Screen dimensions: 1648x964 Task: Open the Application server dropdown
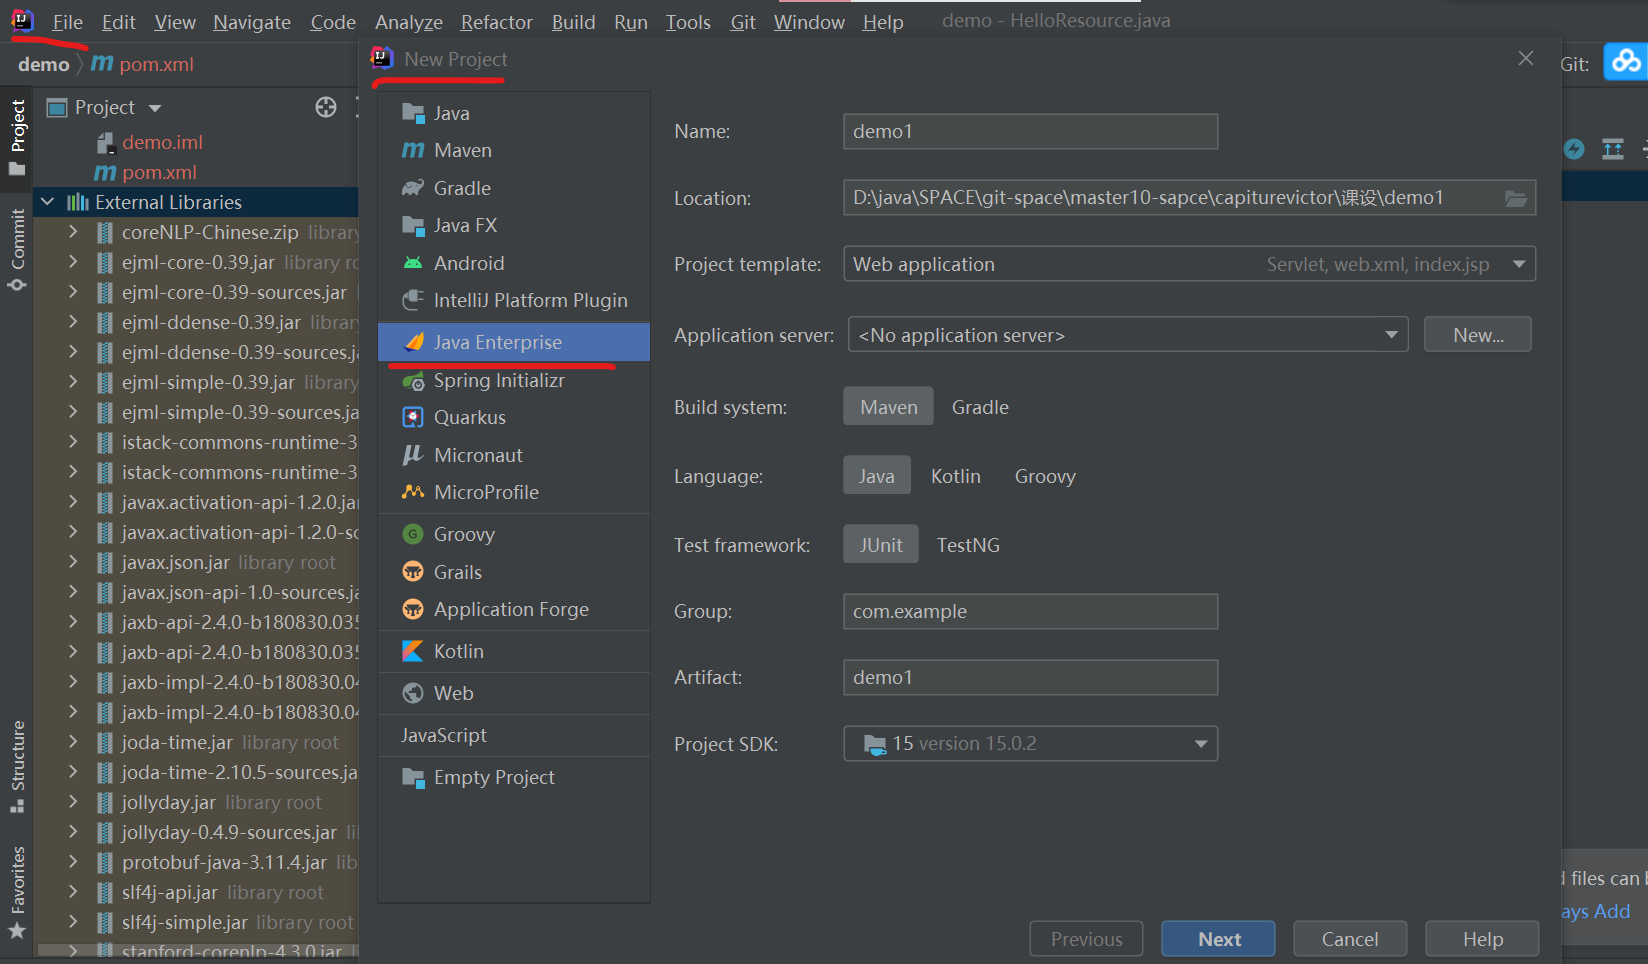[x=1128, y=334]
